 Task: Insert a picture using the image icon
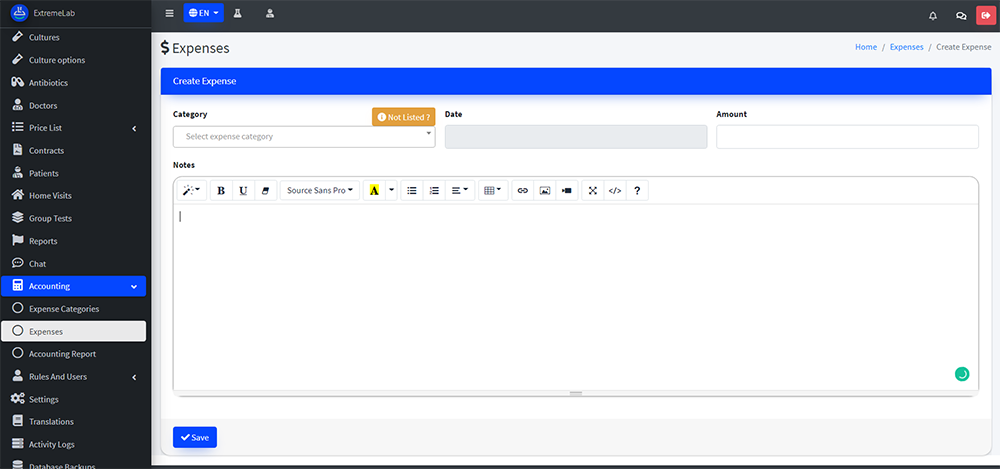545,190
